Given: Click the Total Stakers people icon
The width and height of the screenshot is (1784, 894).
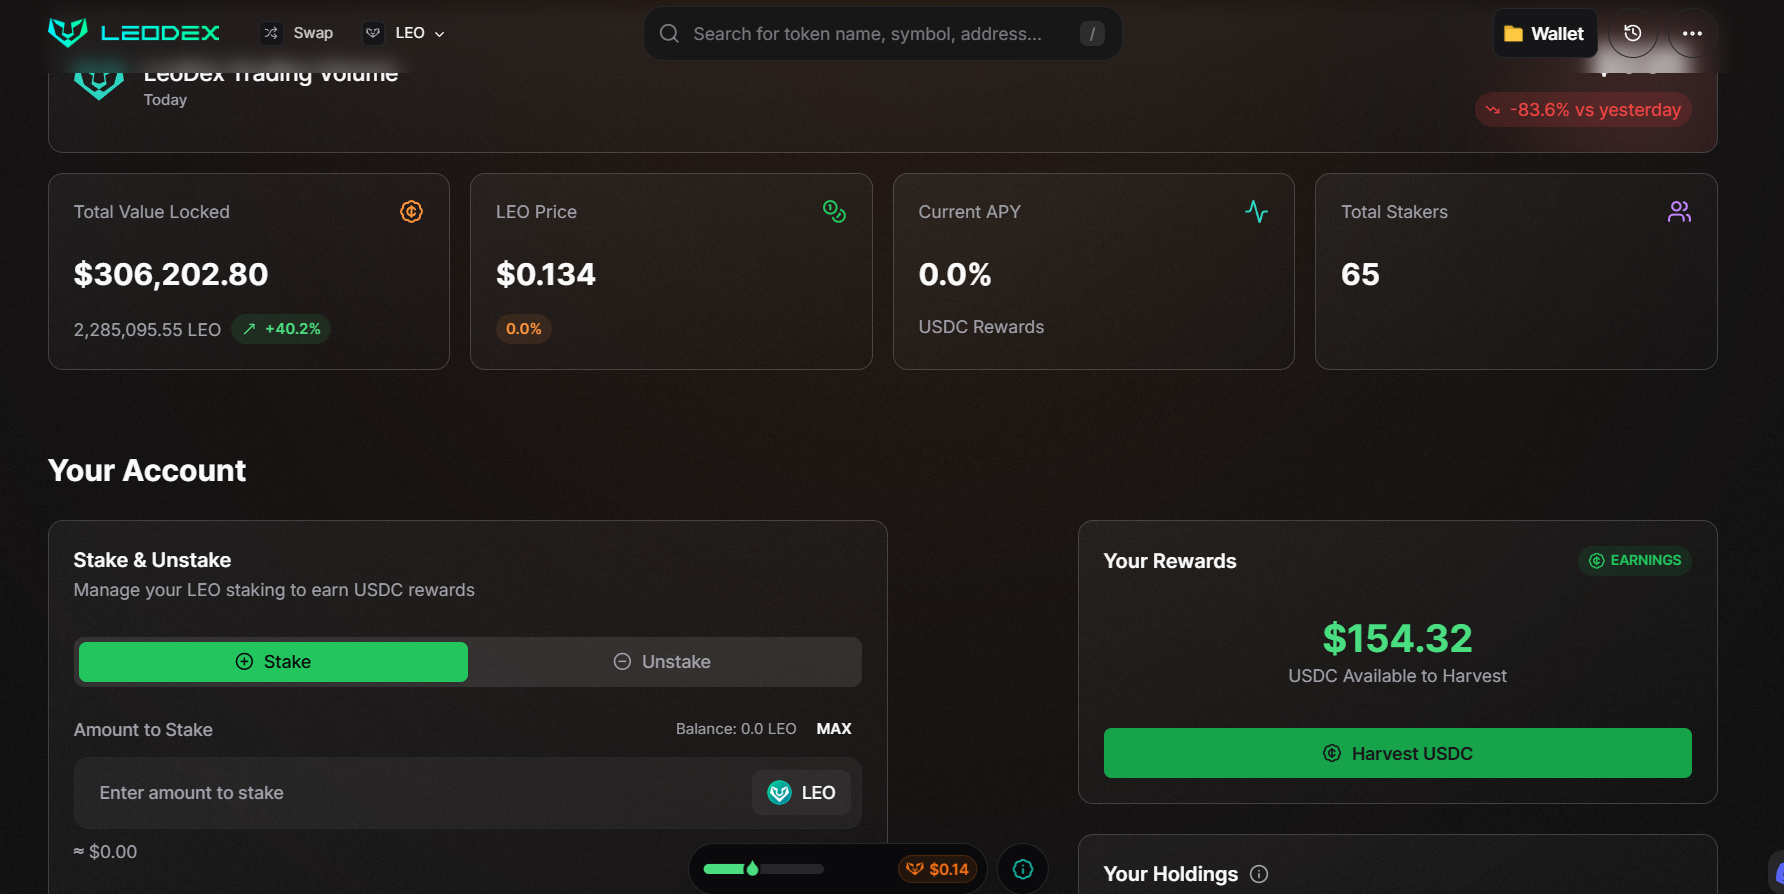Looking at the screenshot, I should [x=1679, y=211].
